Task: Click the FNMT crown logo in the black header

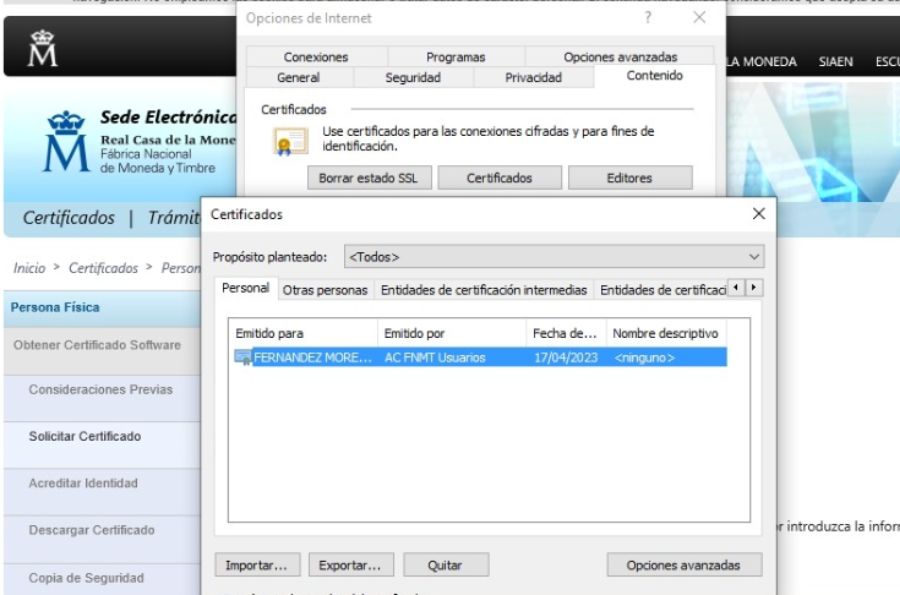Action: (x=42, y=48)
